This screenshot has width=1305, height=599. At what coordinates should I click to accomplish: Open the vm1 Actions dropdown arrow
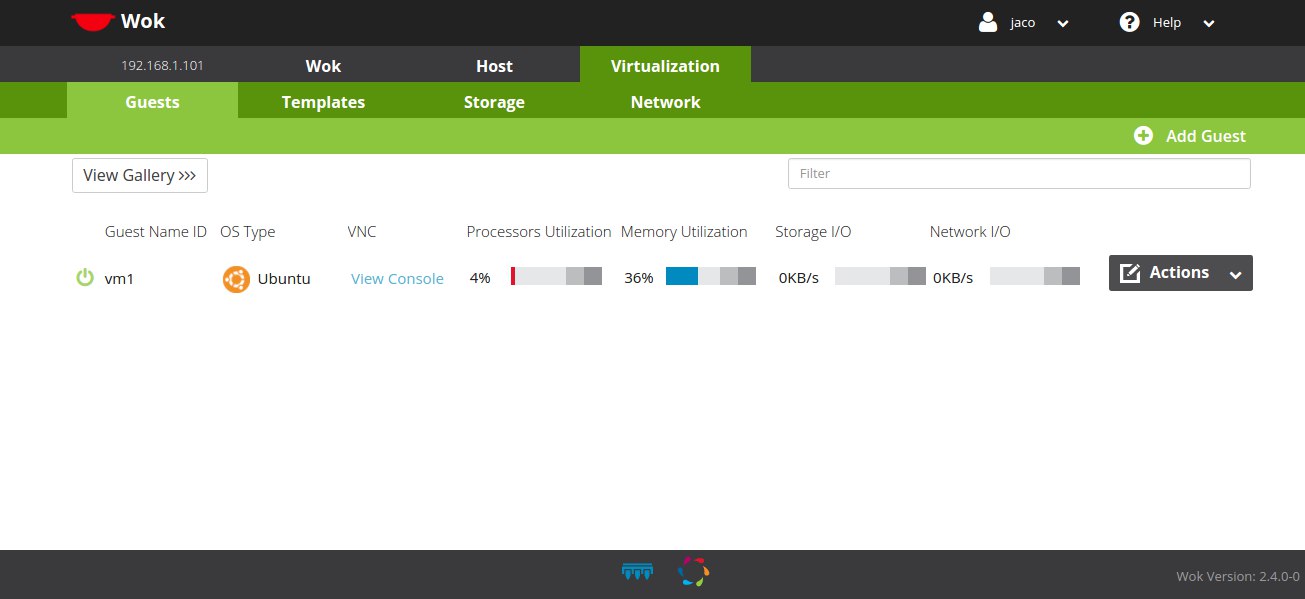tap(1235, 275)
